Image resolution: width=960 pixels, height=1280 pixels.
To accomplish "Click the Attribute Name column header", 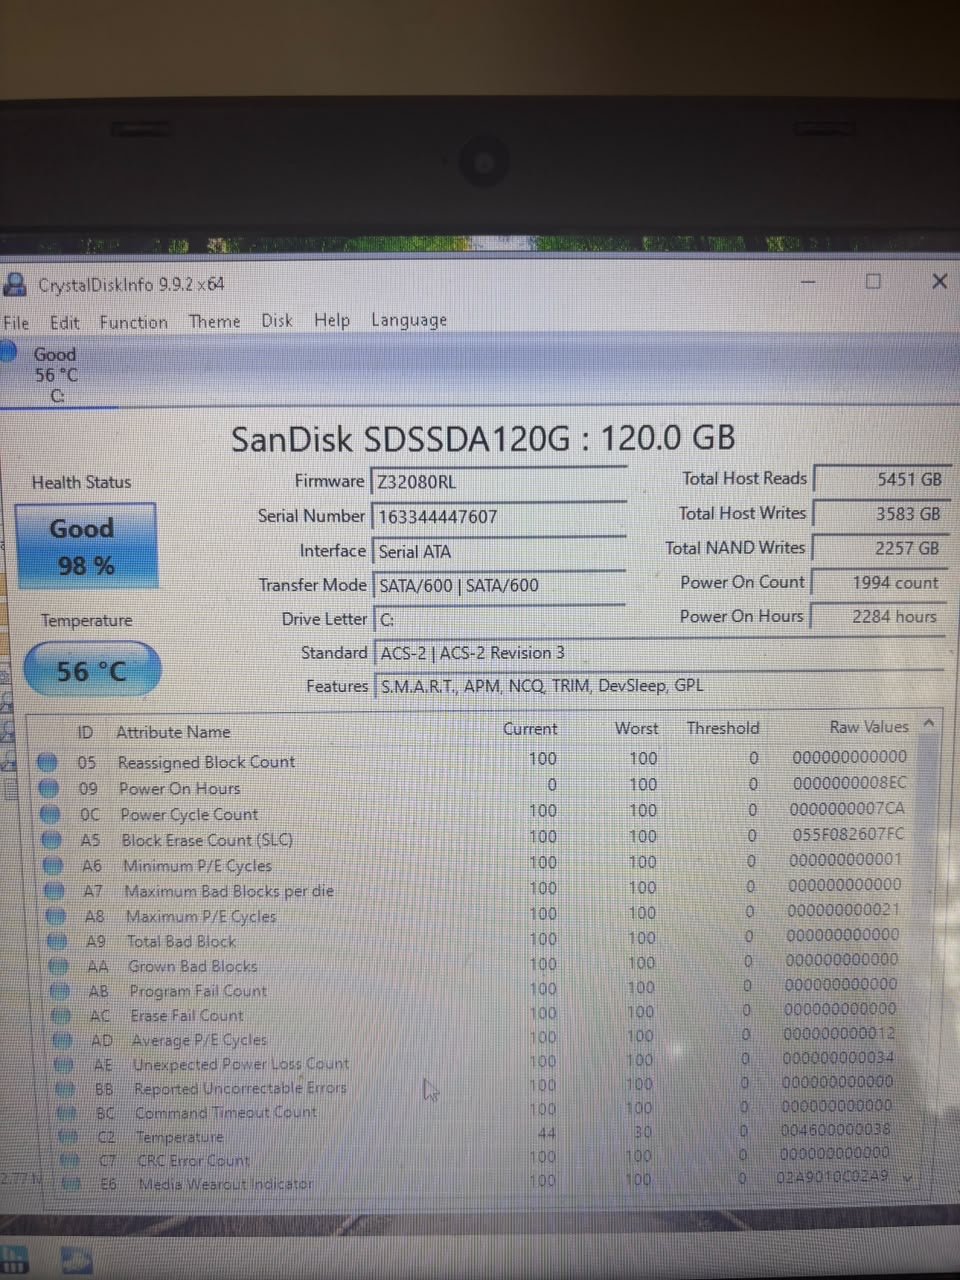I will point(173,732).
